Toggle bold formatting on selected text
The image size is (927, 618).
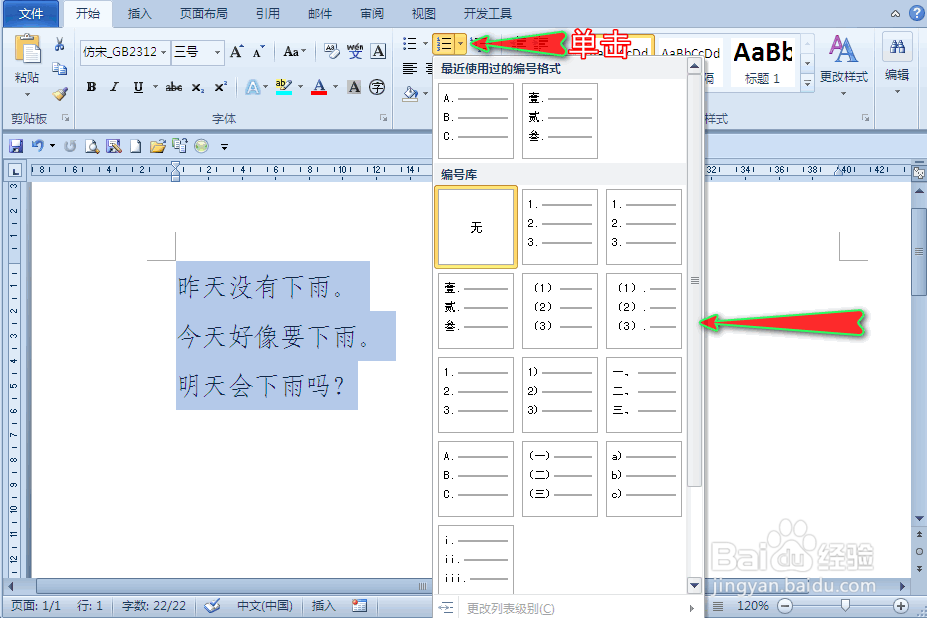90,87
